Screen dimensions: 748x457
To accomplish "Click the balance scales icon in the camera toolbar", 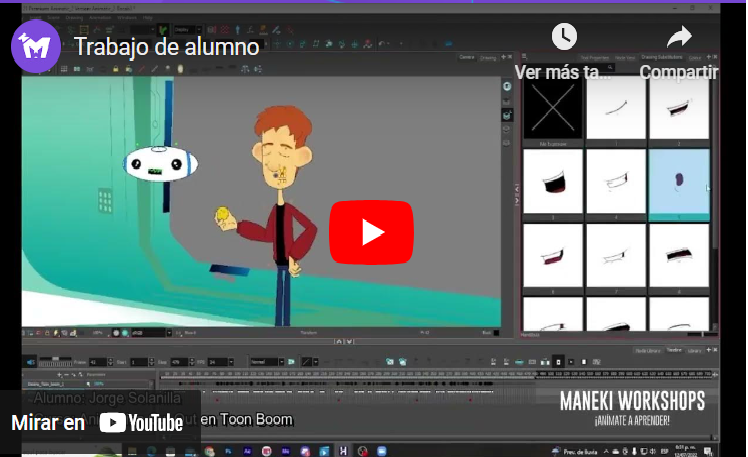I will click(245, 69).
